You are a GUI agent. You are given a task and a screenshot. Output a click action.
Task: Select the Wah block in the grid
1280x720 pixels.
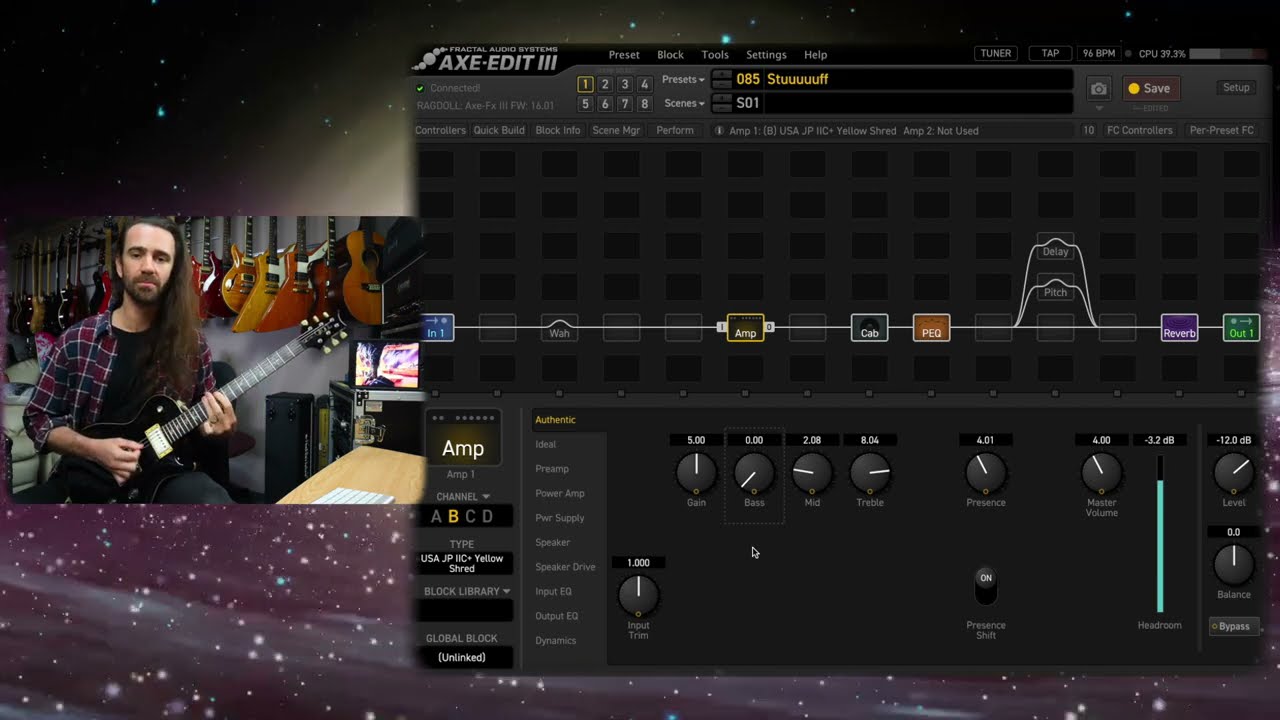coord(559,328)
